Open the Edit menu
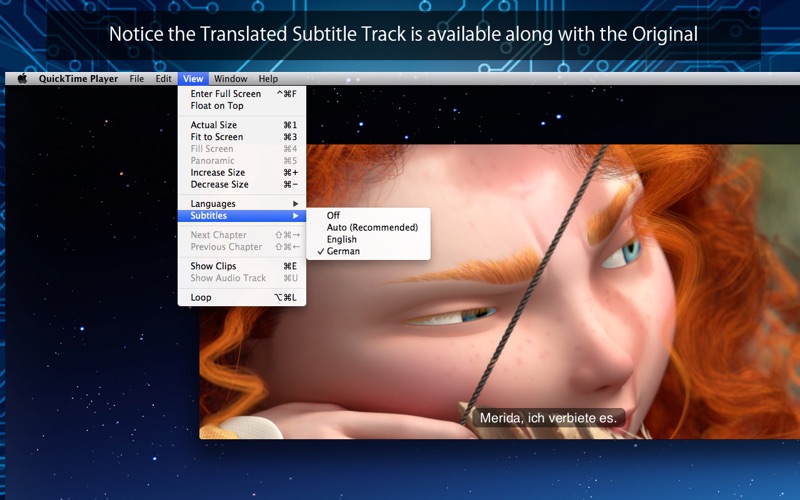Viewport: 800px width, 500px height. click(x=163, y=79)
